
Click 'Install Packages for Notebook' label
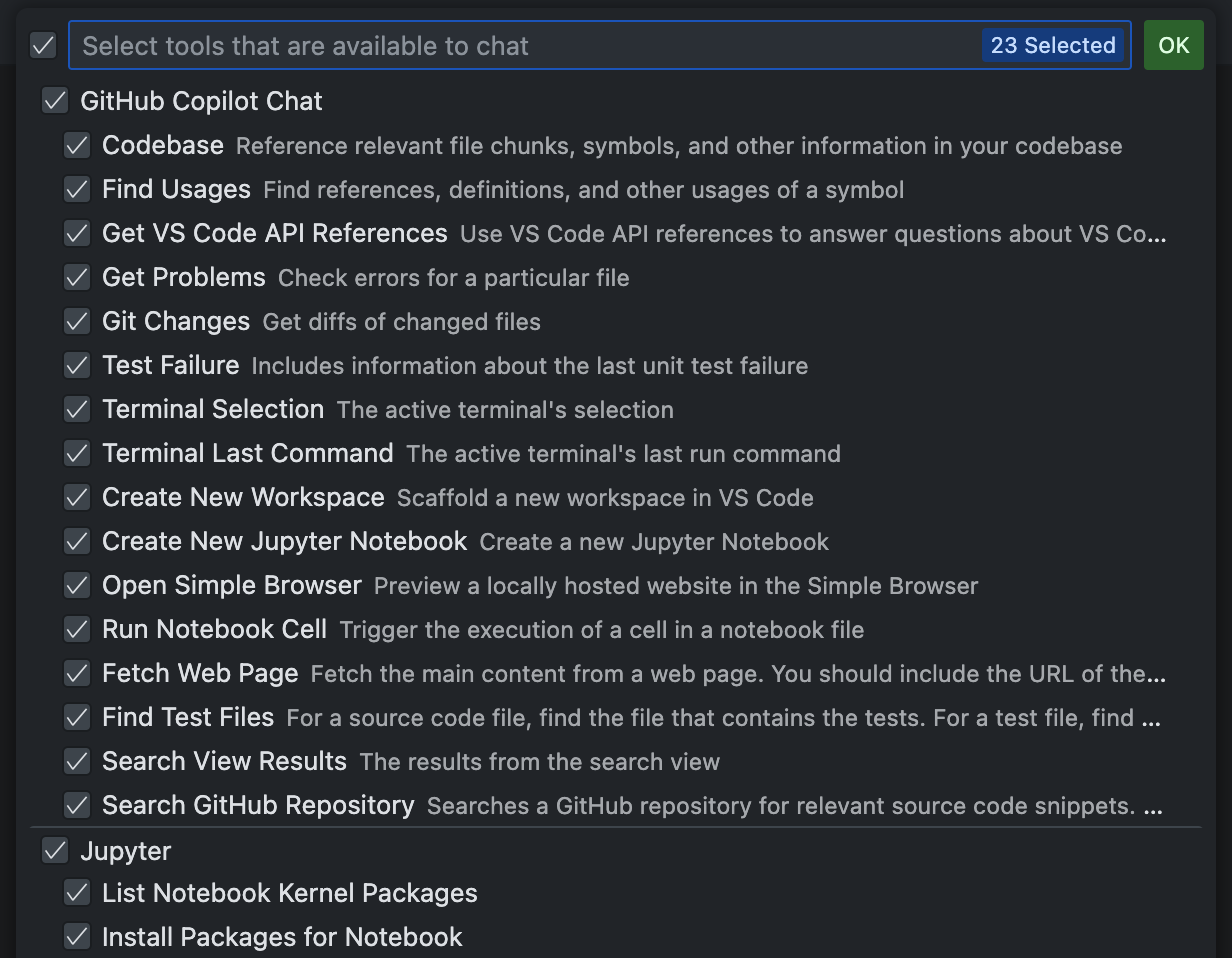(282, 937)
